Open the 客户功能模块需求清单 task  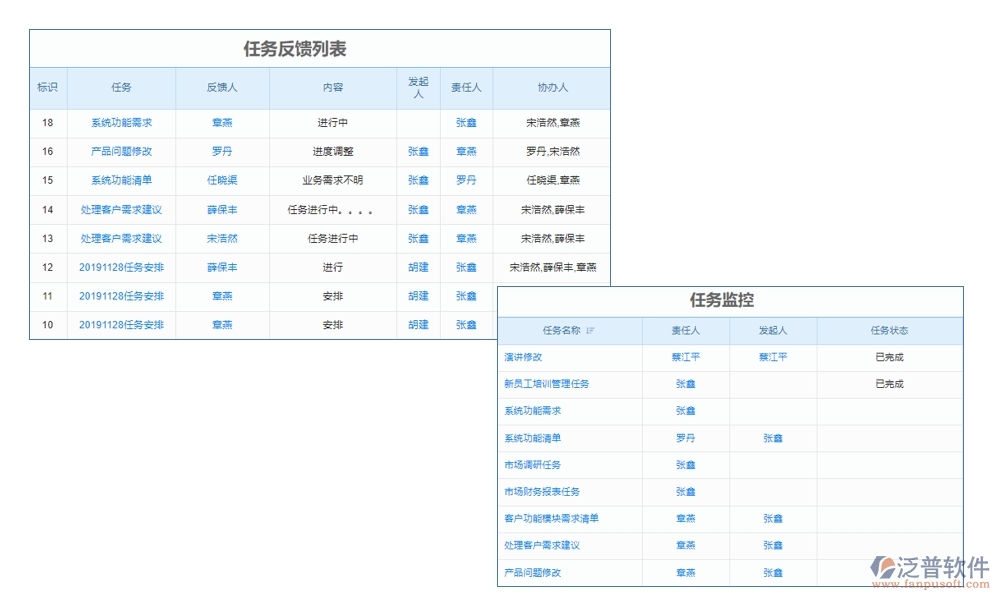click(550, 518)
